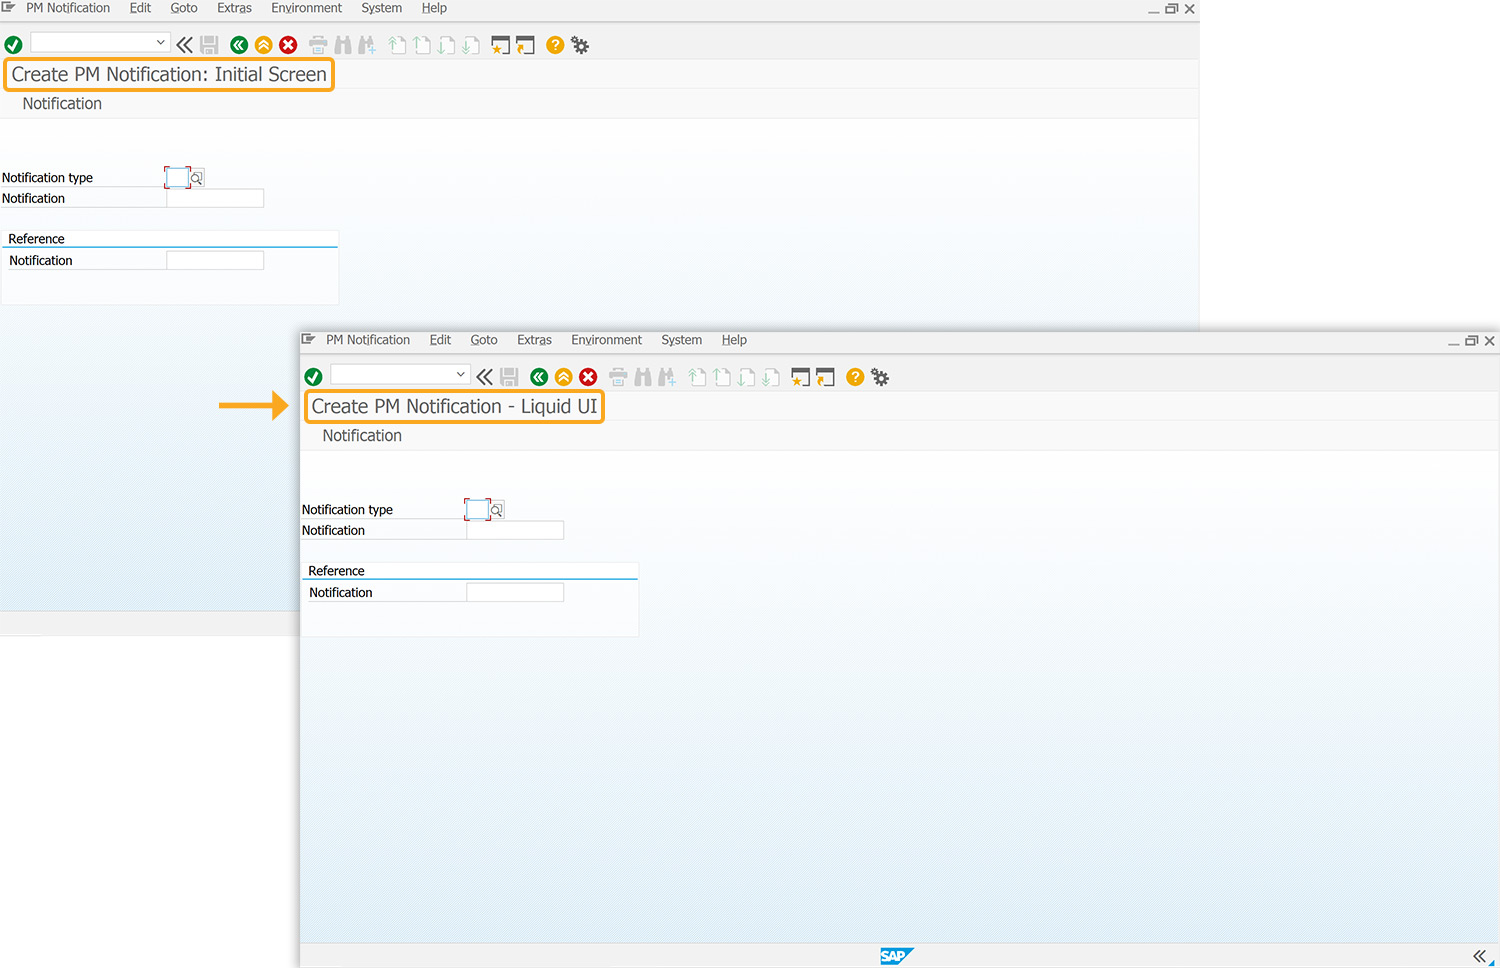Image resolution: width=1500 pixels, height=968 pixels.
Task: Open PM Notification menu in Initial Screen window
Action: [x=68, y=8]
